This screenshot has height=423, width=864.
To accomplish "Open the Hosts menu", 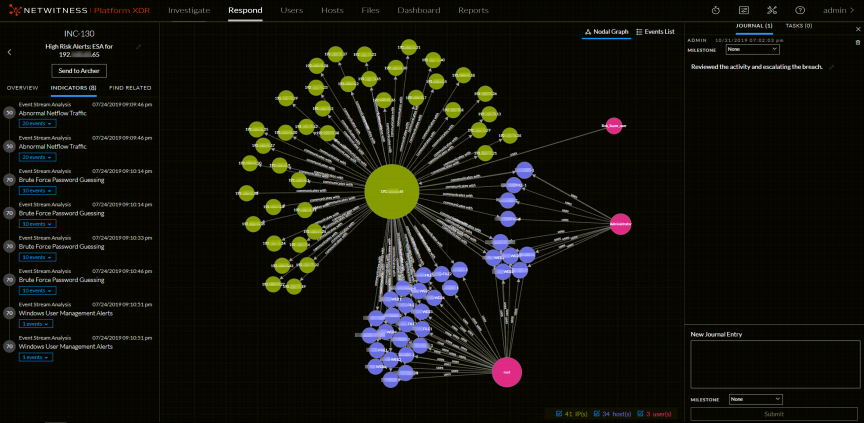I will point(332,10).
